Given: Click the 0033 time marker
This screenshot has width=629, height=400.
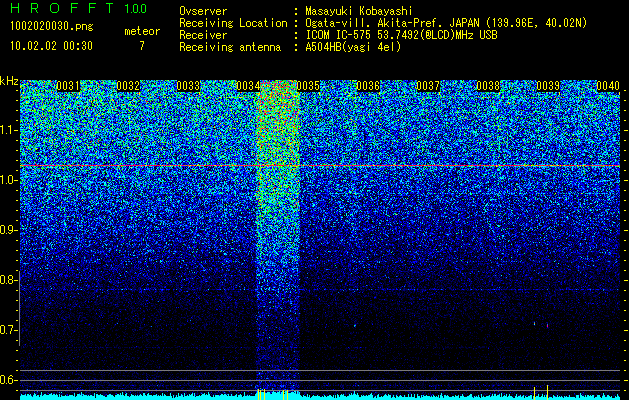Looking at the screenshot, I should click(188, 86).
